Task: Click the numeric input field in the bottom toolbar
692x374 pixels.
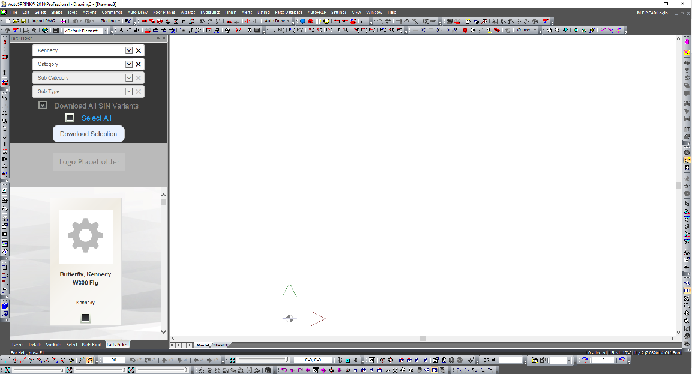Action: tap(114, 360)
